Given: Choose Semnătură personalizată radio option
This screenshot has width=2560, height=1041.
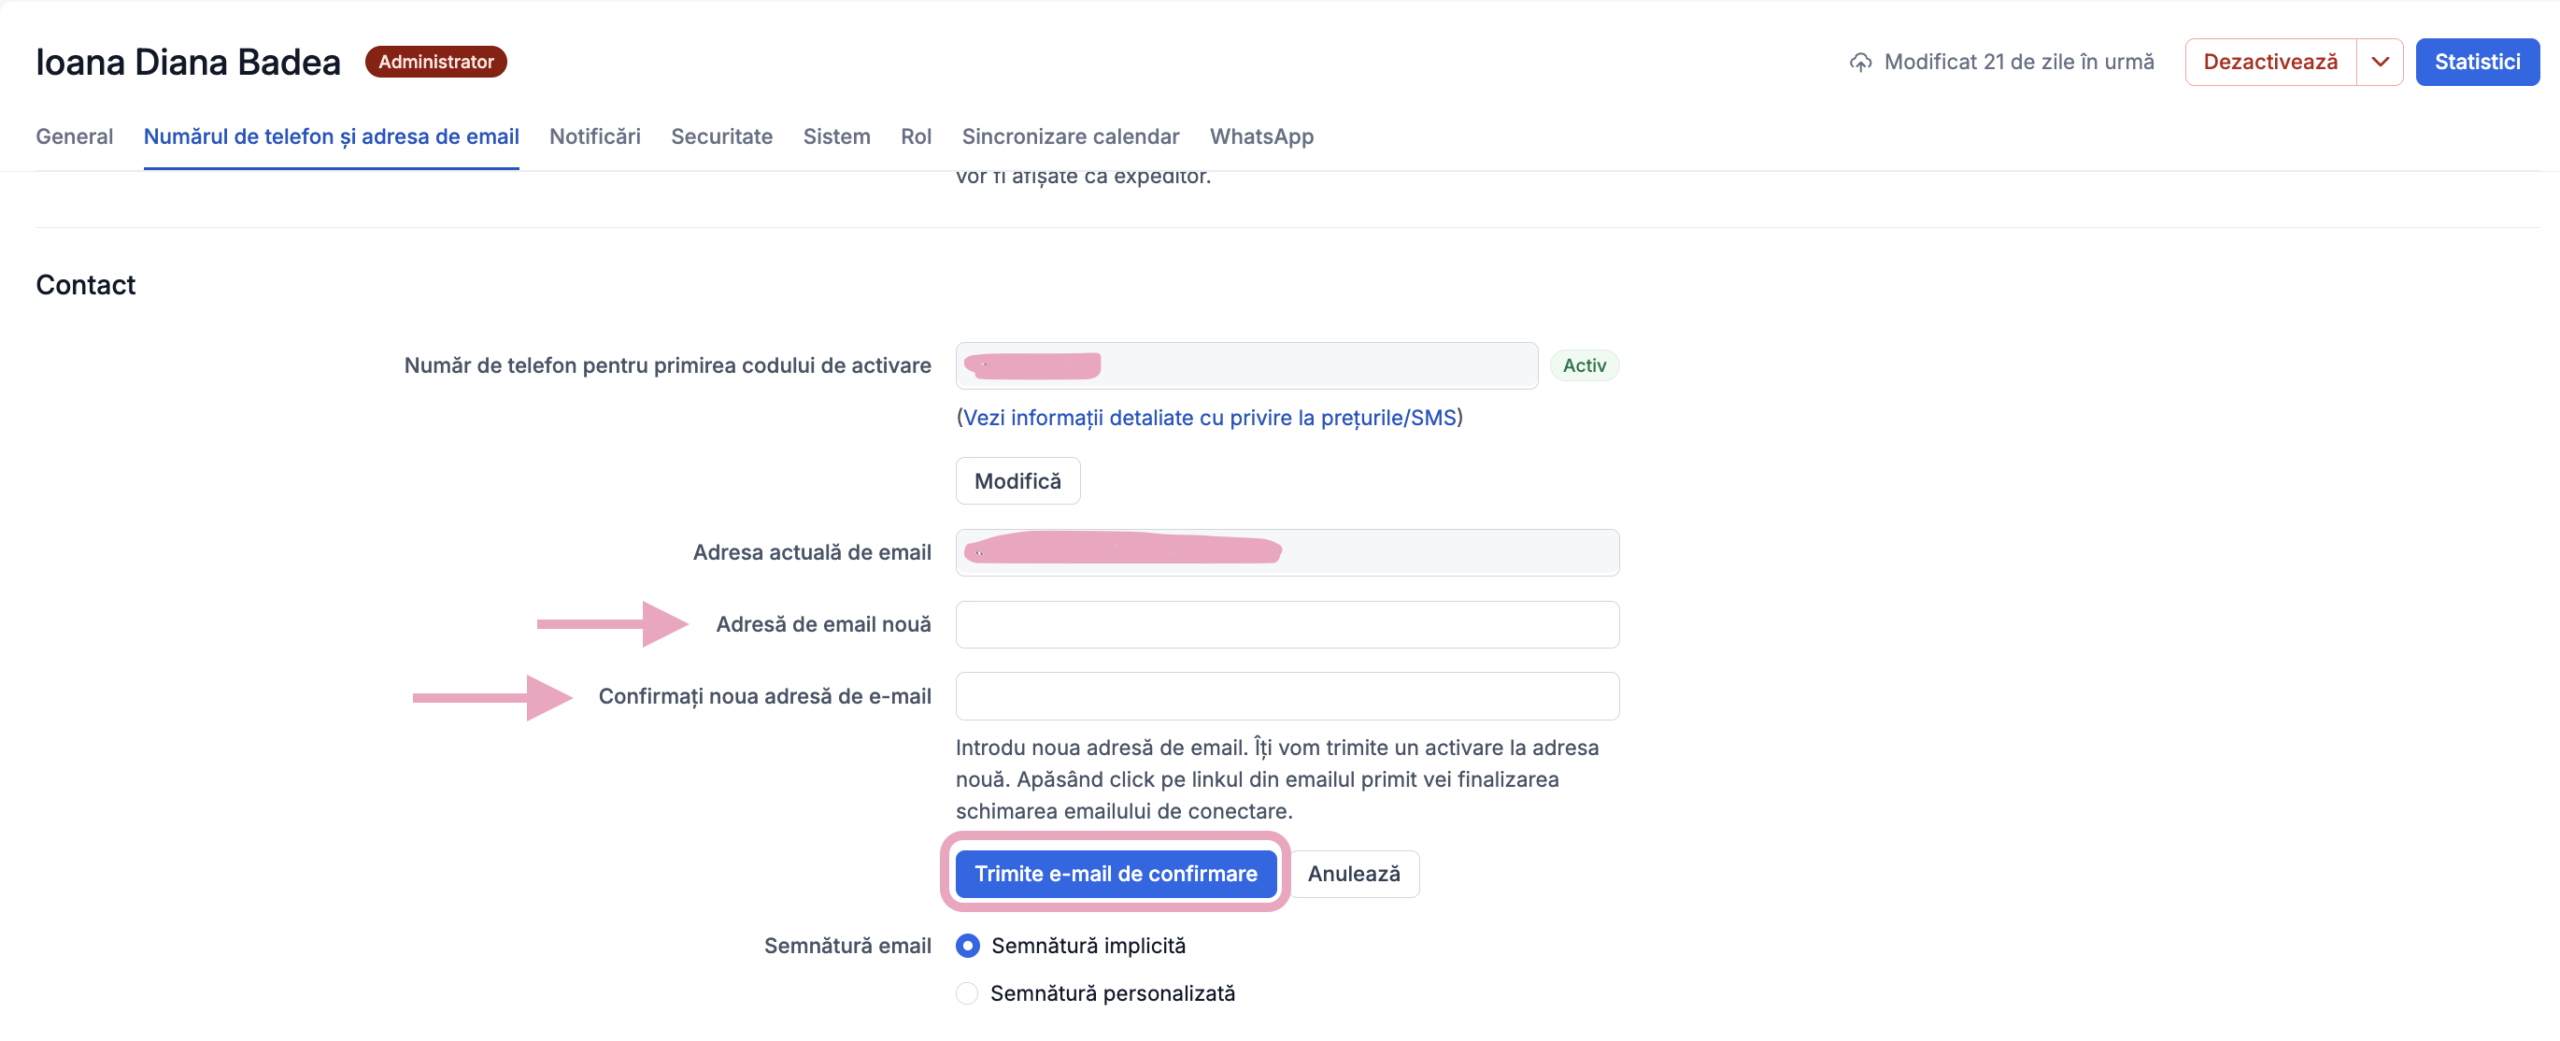Looking at the screenshot, I should 967,993.
